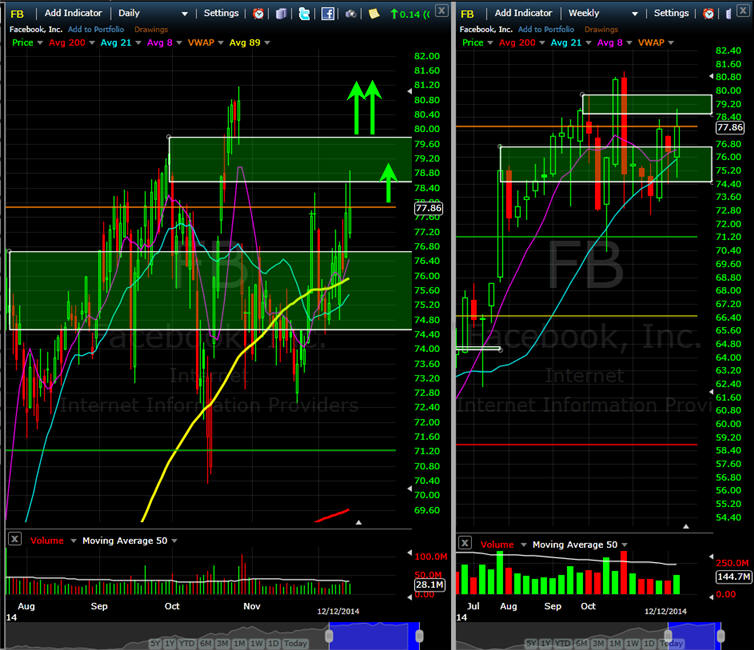Click left handle of Daily range slider
Image resolution: width=754 pixels, height=650 pixels.
pos(329,636)
